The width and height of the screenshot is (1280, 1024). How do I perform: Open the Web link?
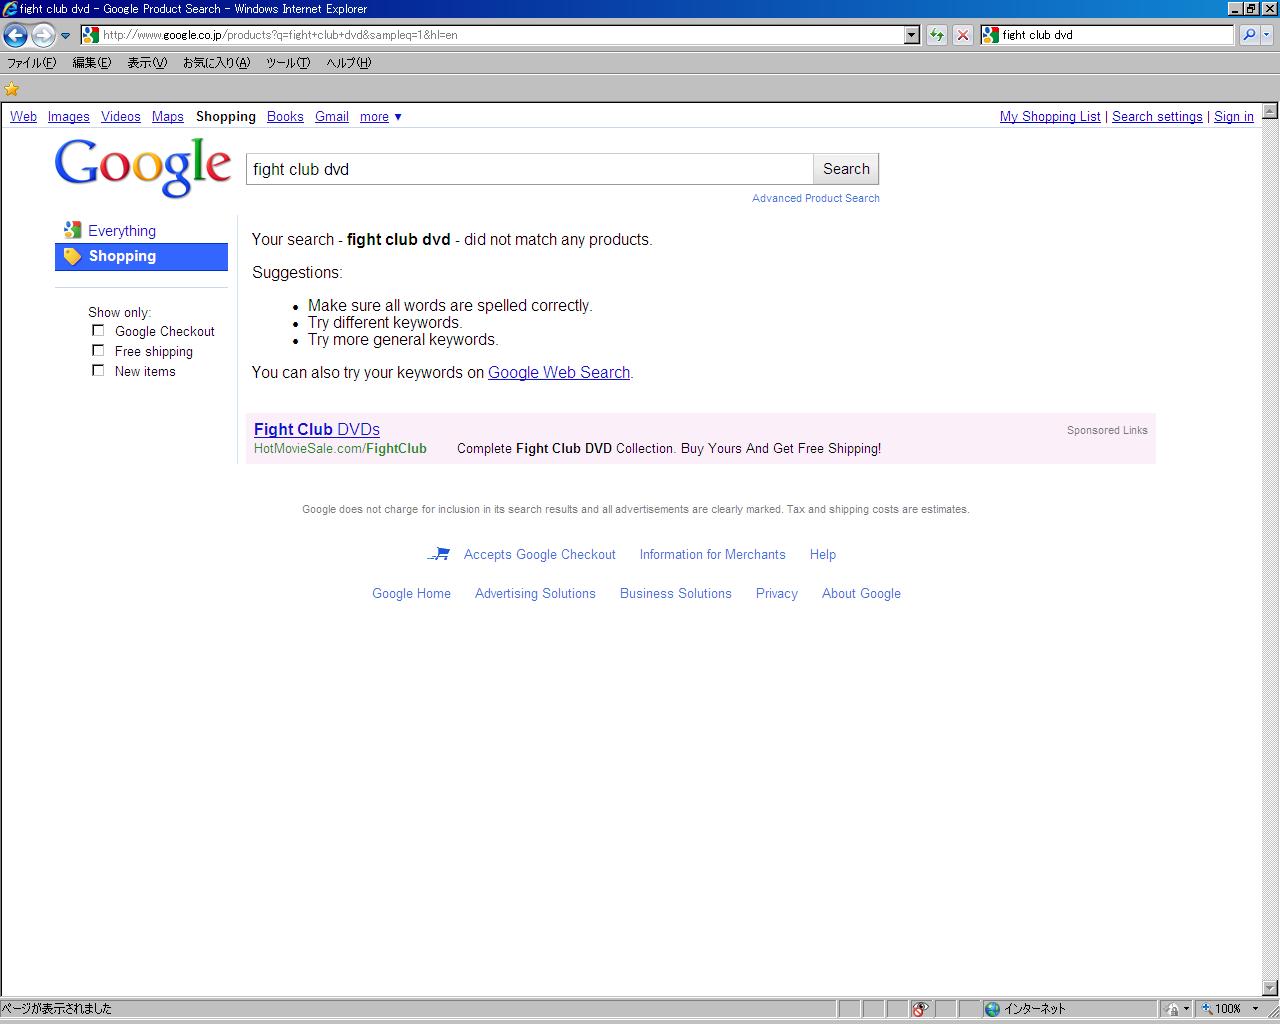click(x=23, y=116)
